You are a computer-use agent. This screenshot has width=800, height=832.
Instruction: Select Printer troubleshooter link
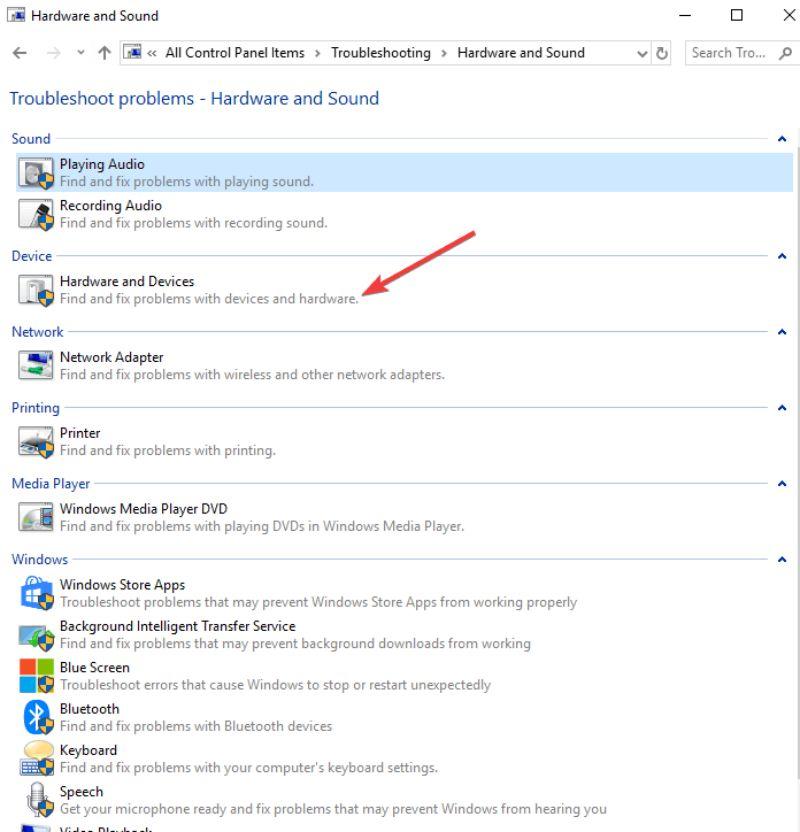click(80, 433)
